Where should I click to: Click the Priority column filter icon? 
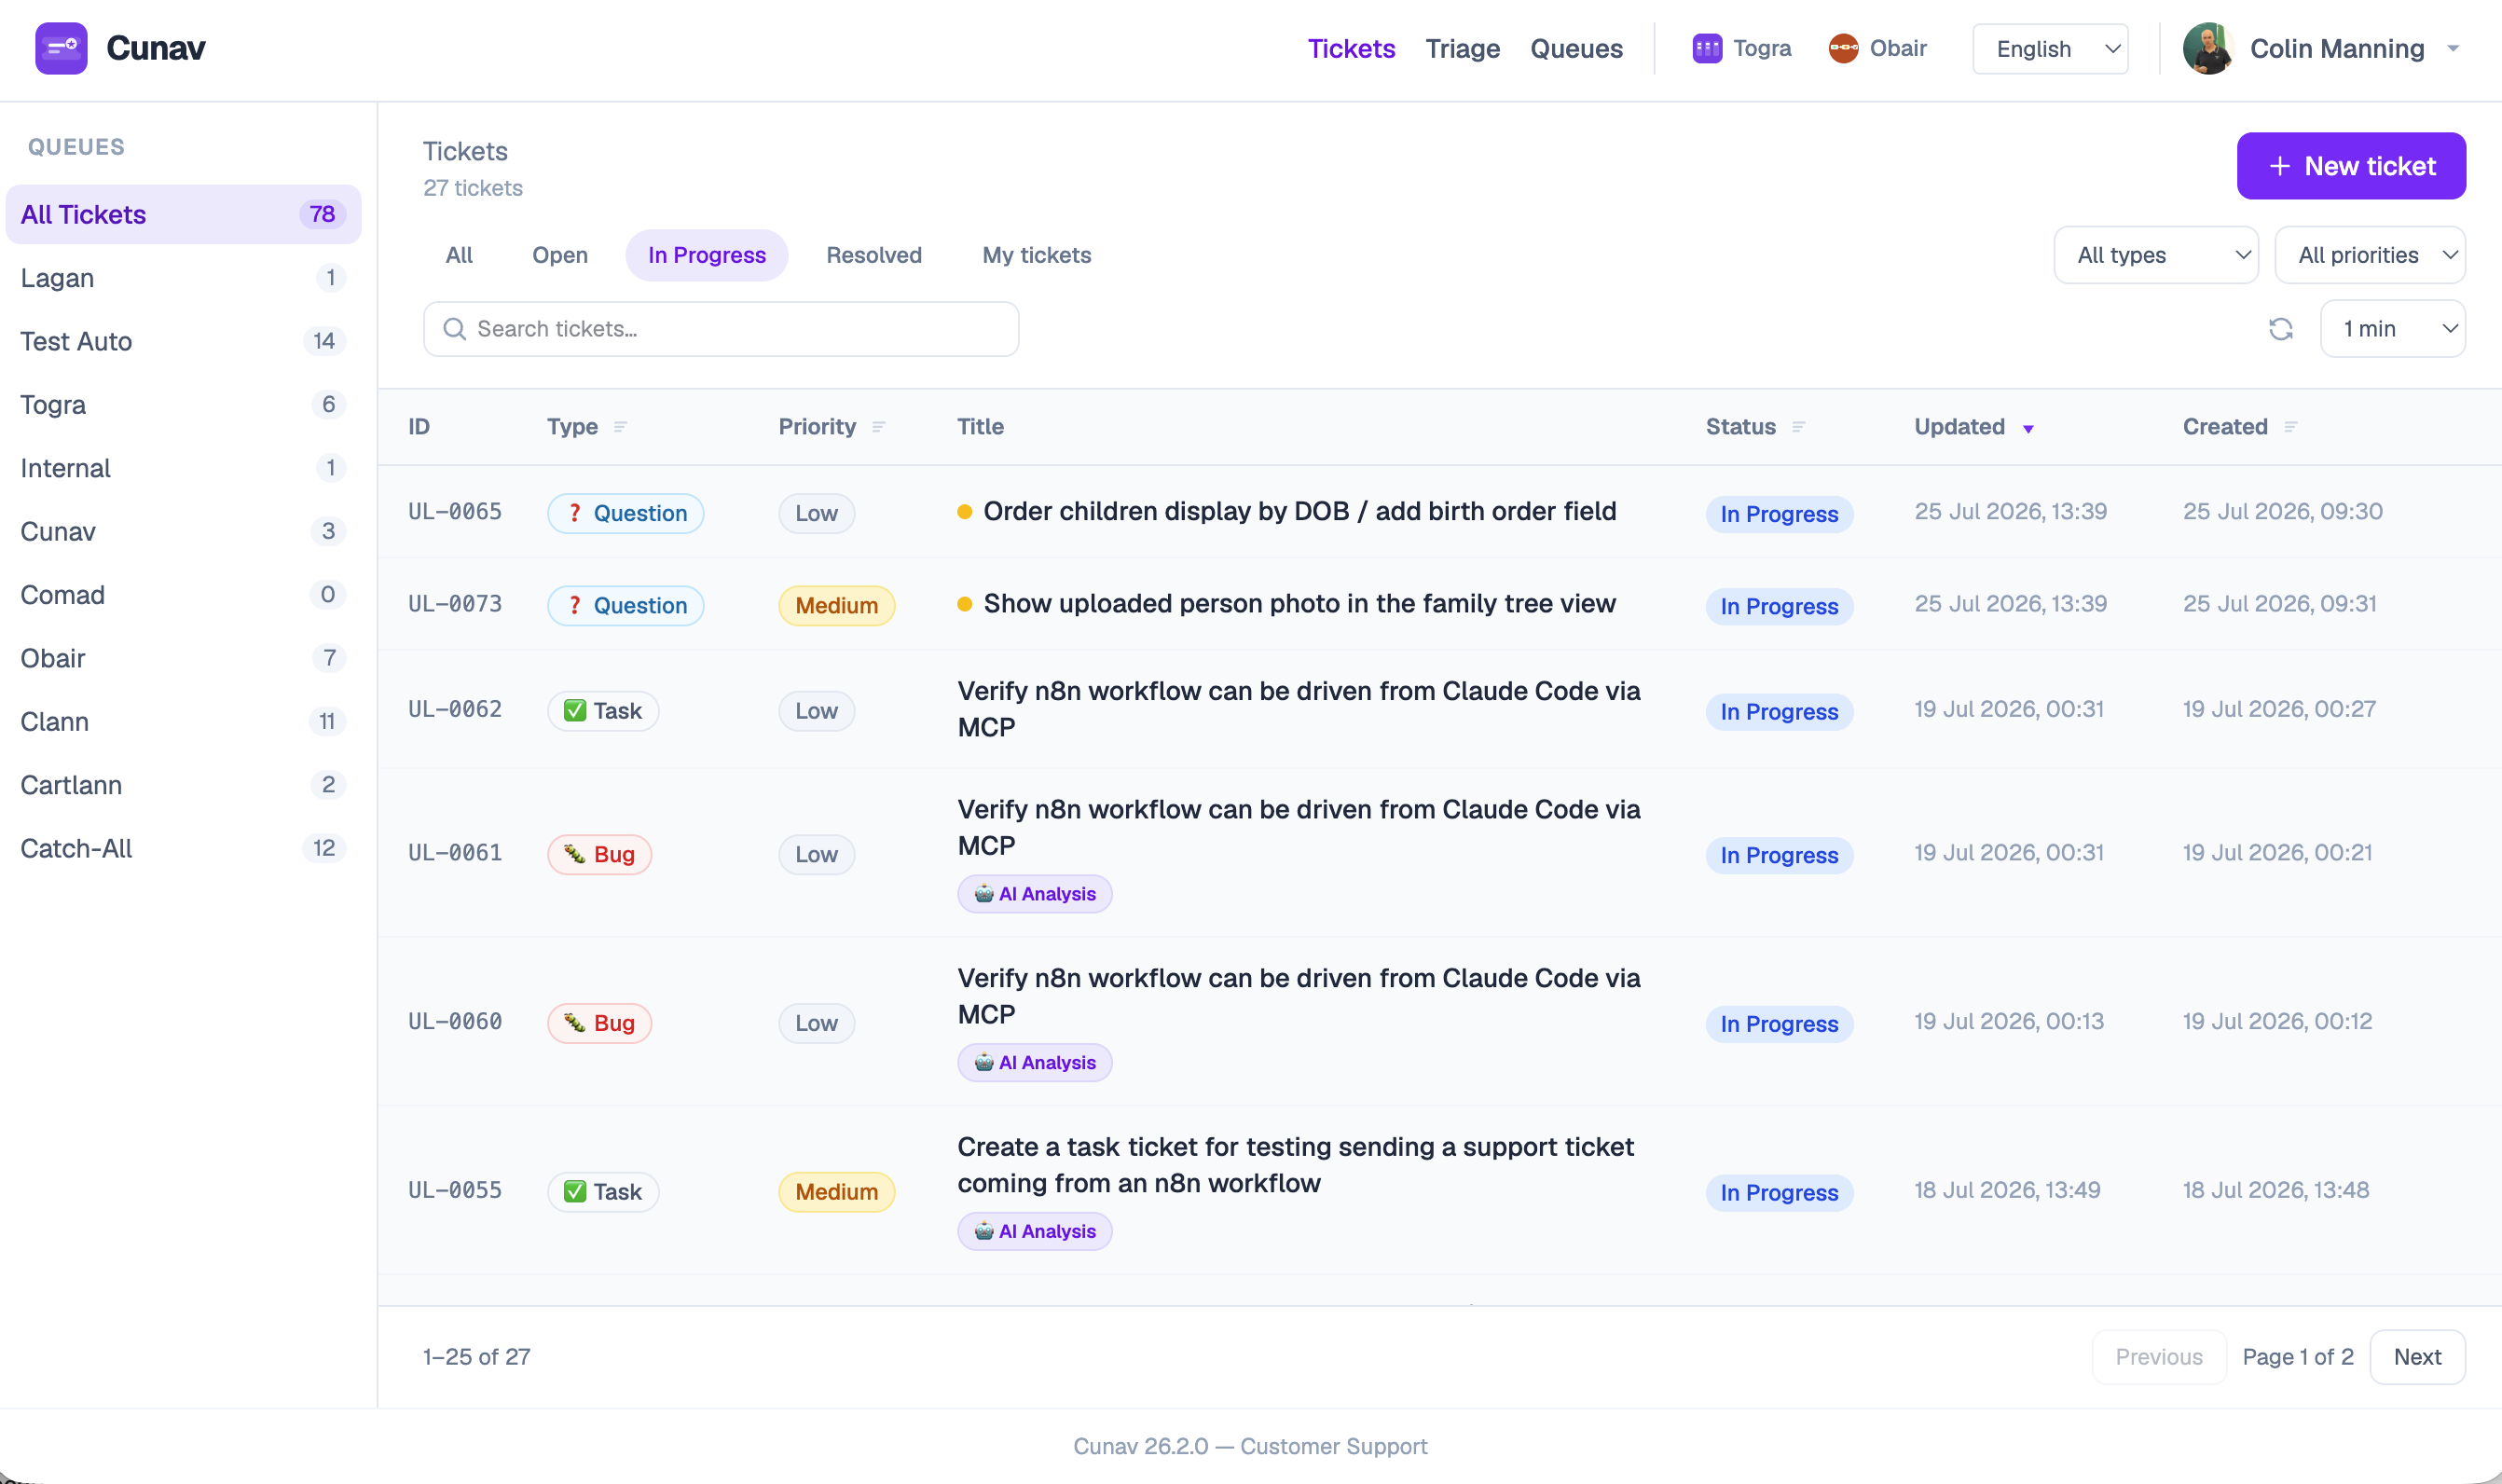pos(878,427)
